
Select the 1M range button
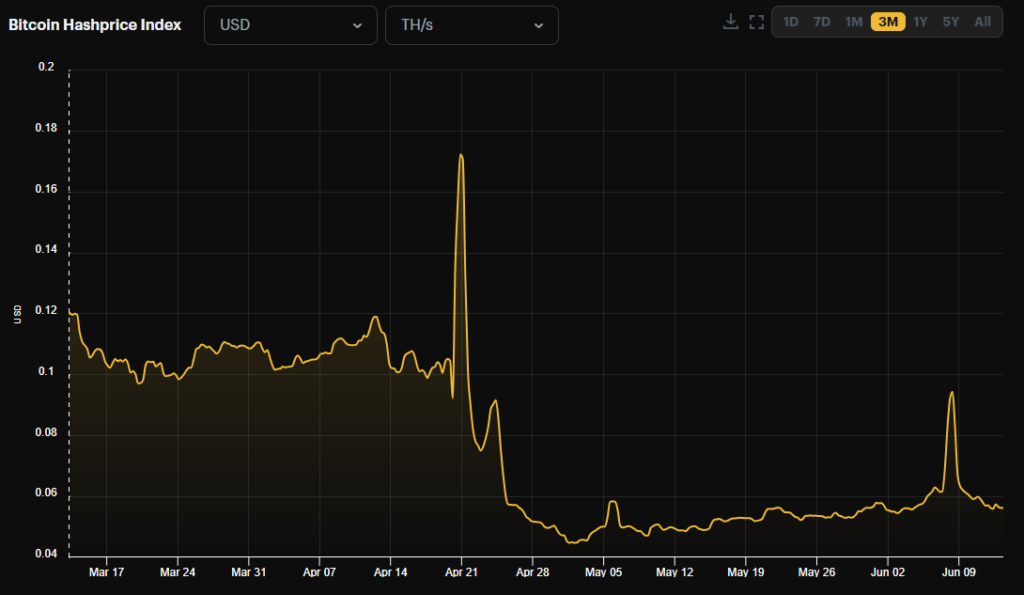(x=855, y=21)
